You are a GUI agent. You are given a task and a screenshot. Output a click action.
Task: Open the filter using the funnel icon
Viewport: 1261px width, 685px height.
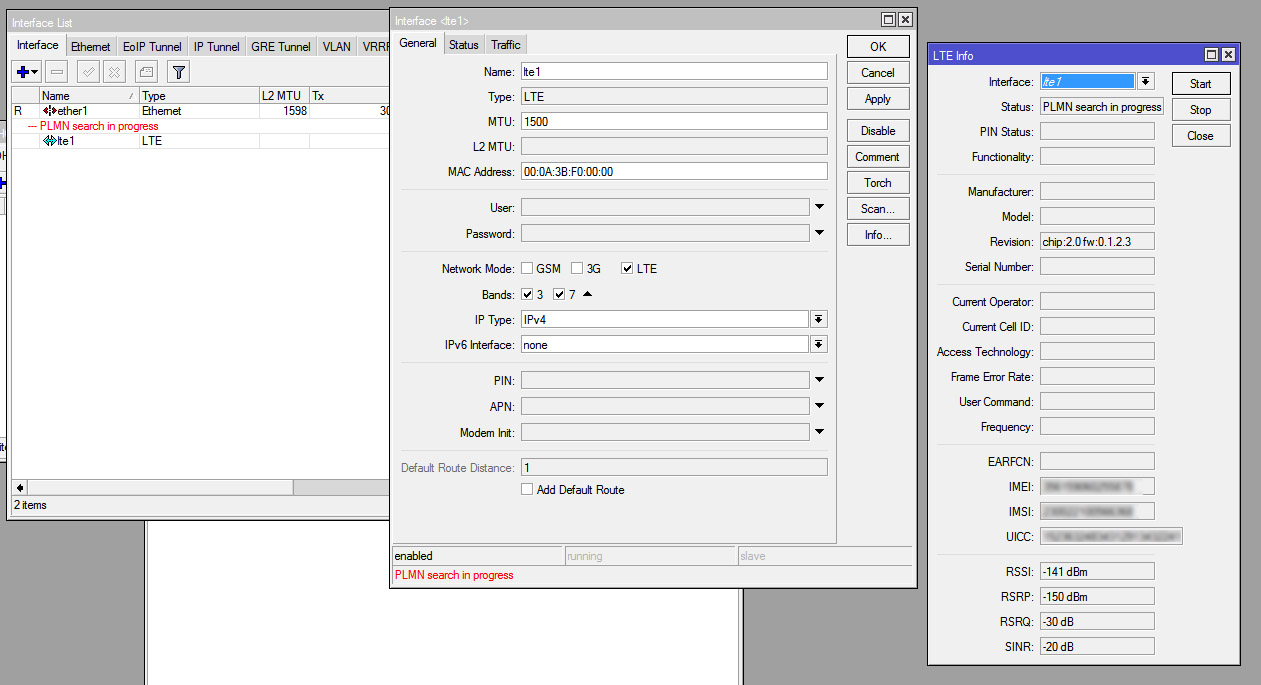[x=177, y=71]
